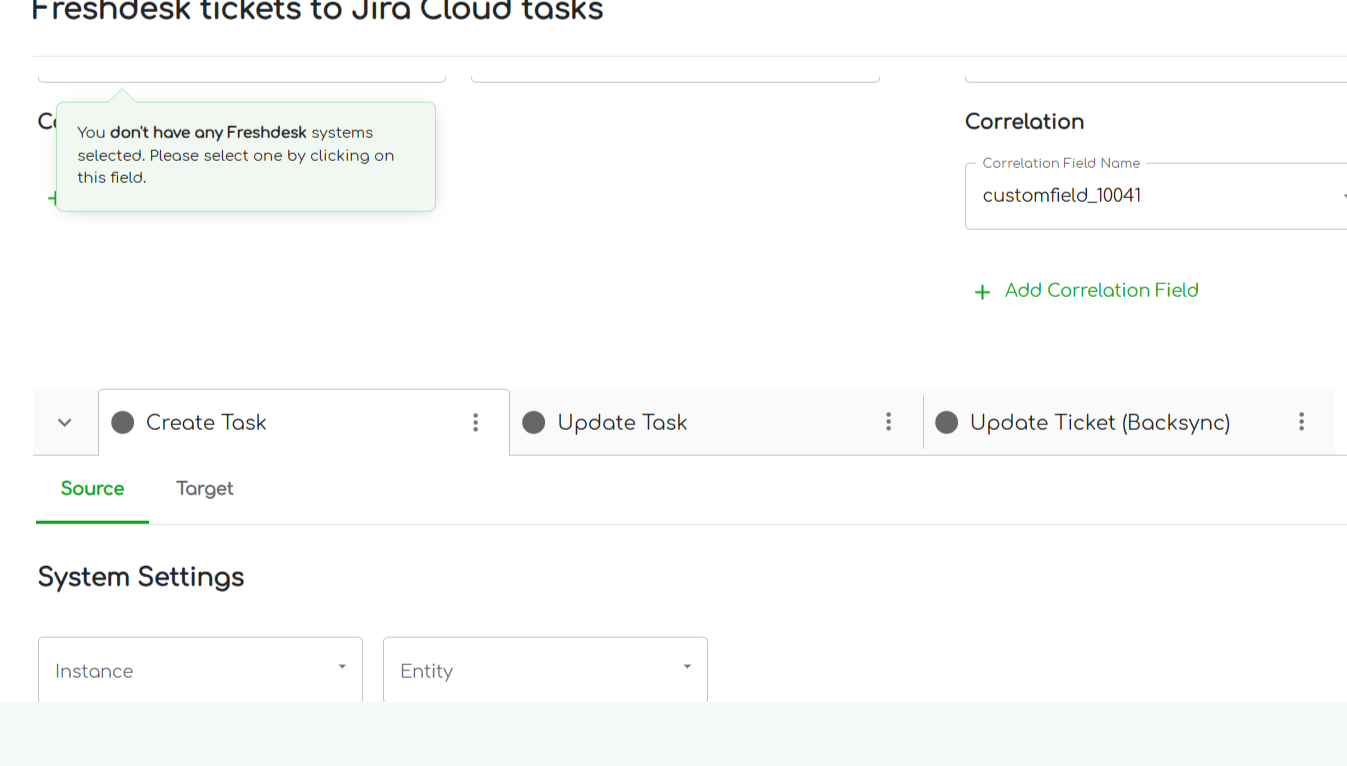Click the Instance dropdown arrow
This screenshot has width=1347, height=766.
click(x=342, y=667)
